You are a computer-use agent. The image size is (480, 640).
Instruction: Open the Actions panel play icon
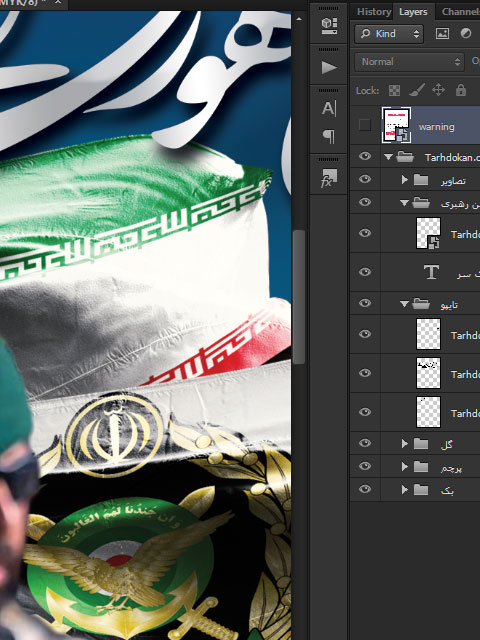coord(329,67)
